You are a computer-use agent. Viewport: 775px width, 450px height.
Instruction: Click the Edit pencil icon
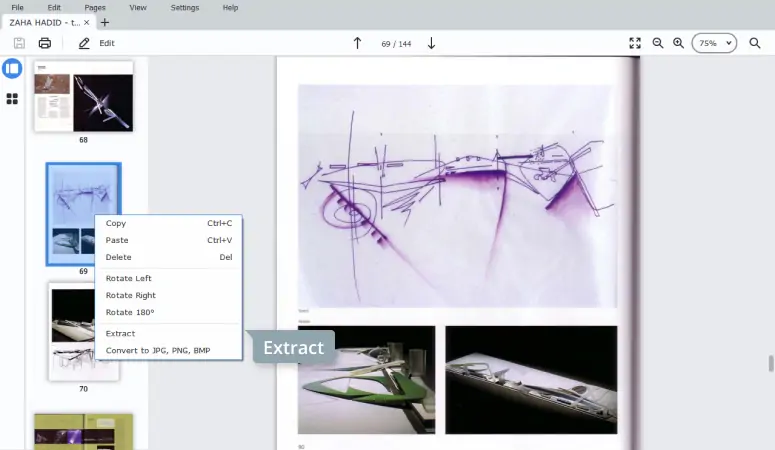[x=84, y=43]
